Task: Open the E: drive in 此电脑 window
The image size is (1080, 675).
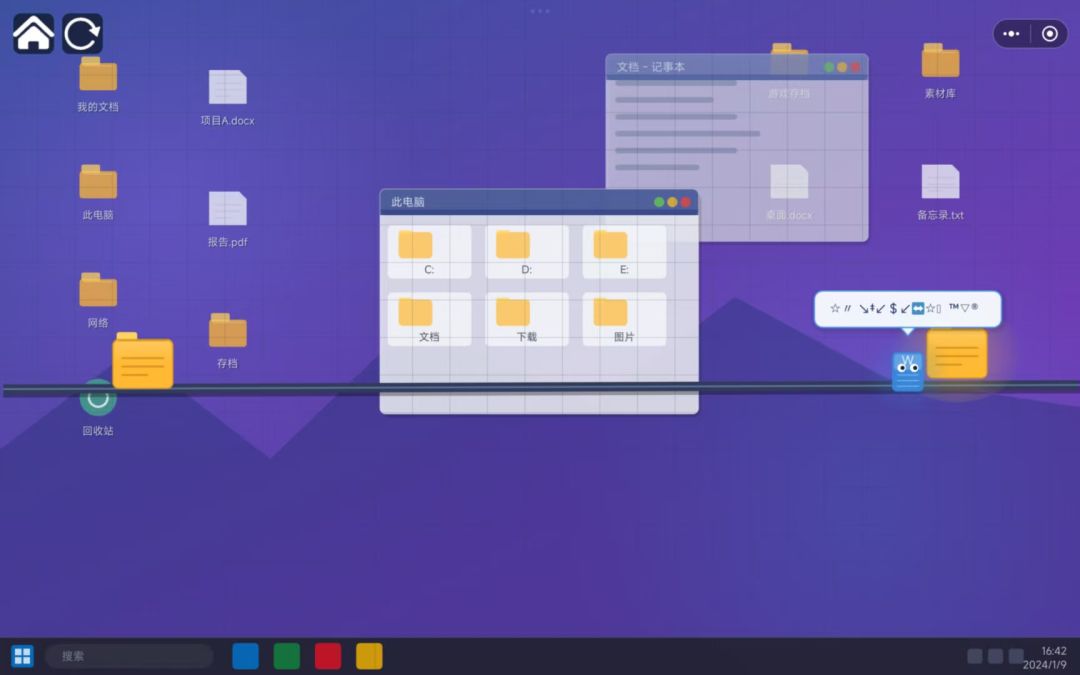Action: click(x=624, y=252)
